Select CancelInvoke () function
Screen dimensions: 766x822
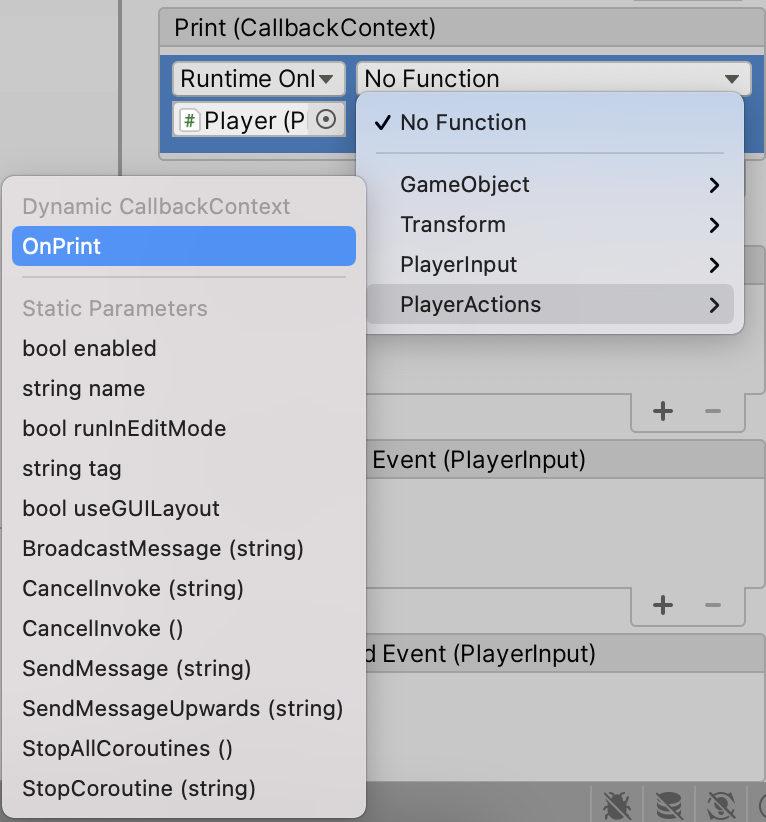pyautogui.click(x=184, y=628)
